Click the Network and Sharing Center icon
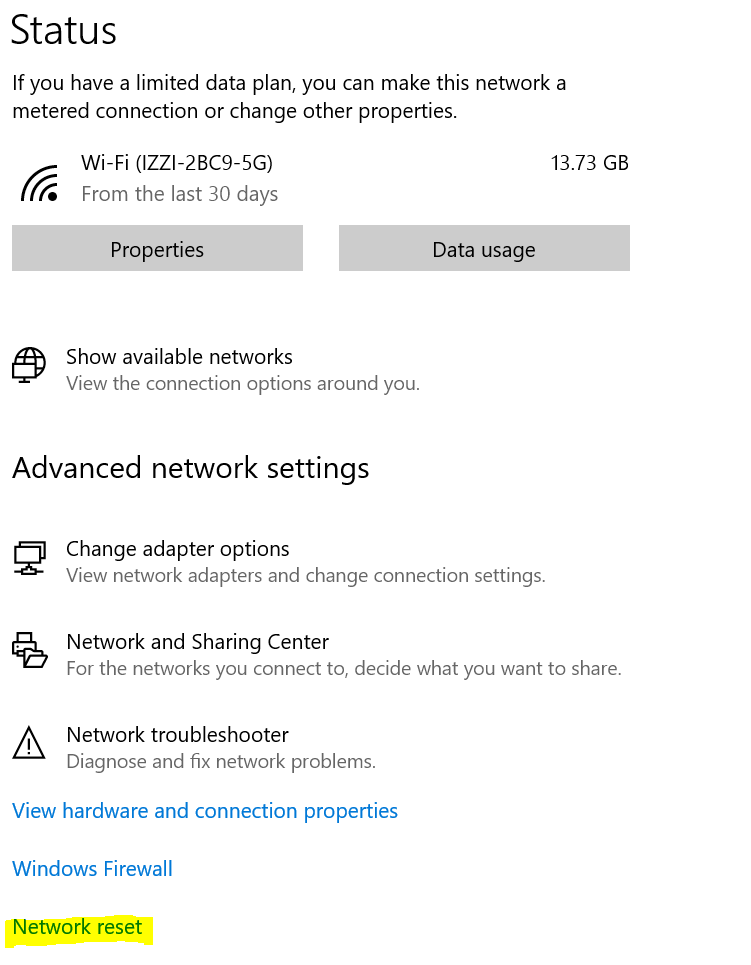The image size is (751, 965). (30, 650)
